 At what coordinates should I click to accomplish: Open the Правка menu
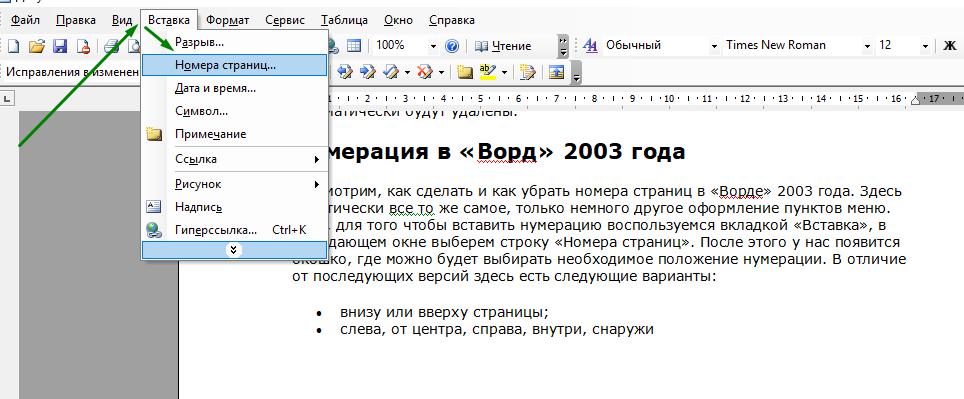click(x=76, y=20)
